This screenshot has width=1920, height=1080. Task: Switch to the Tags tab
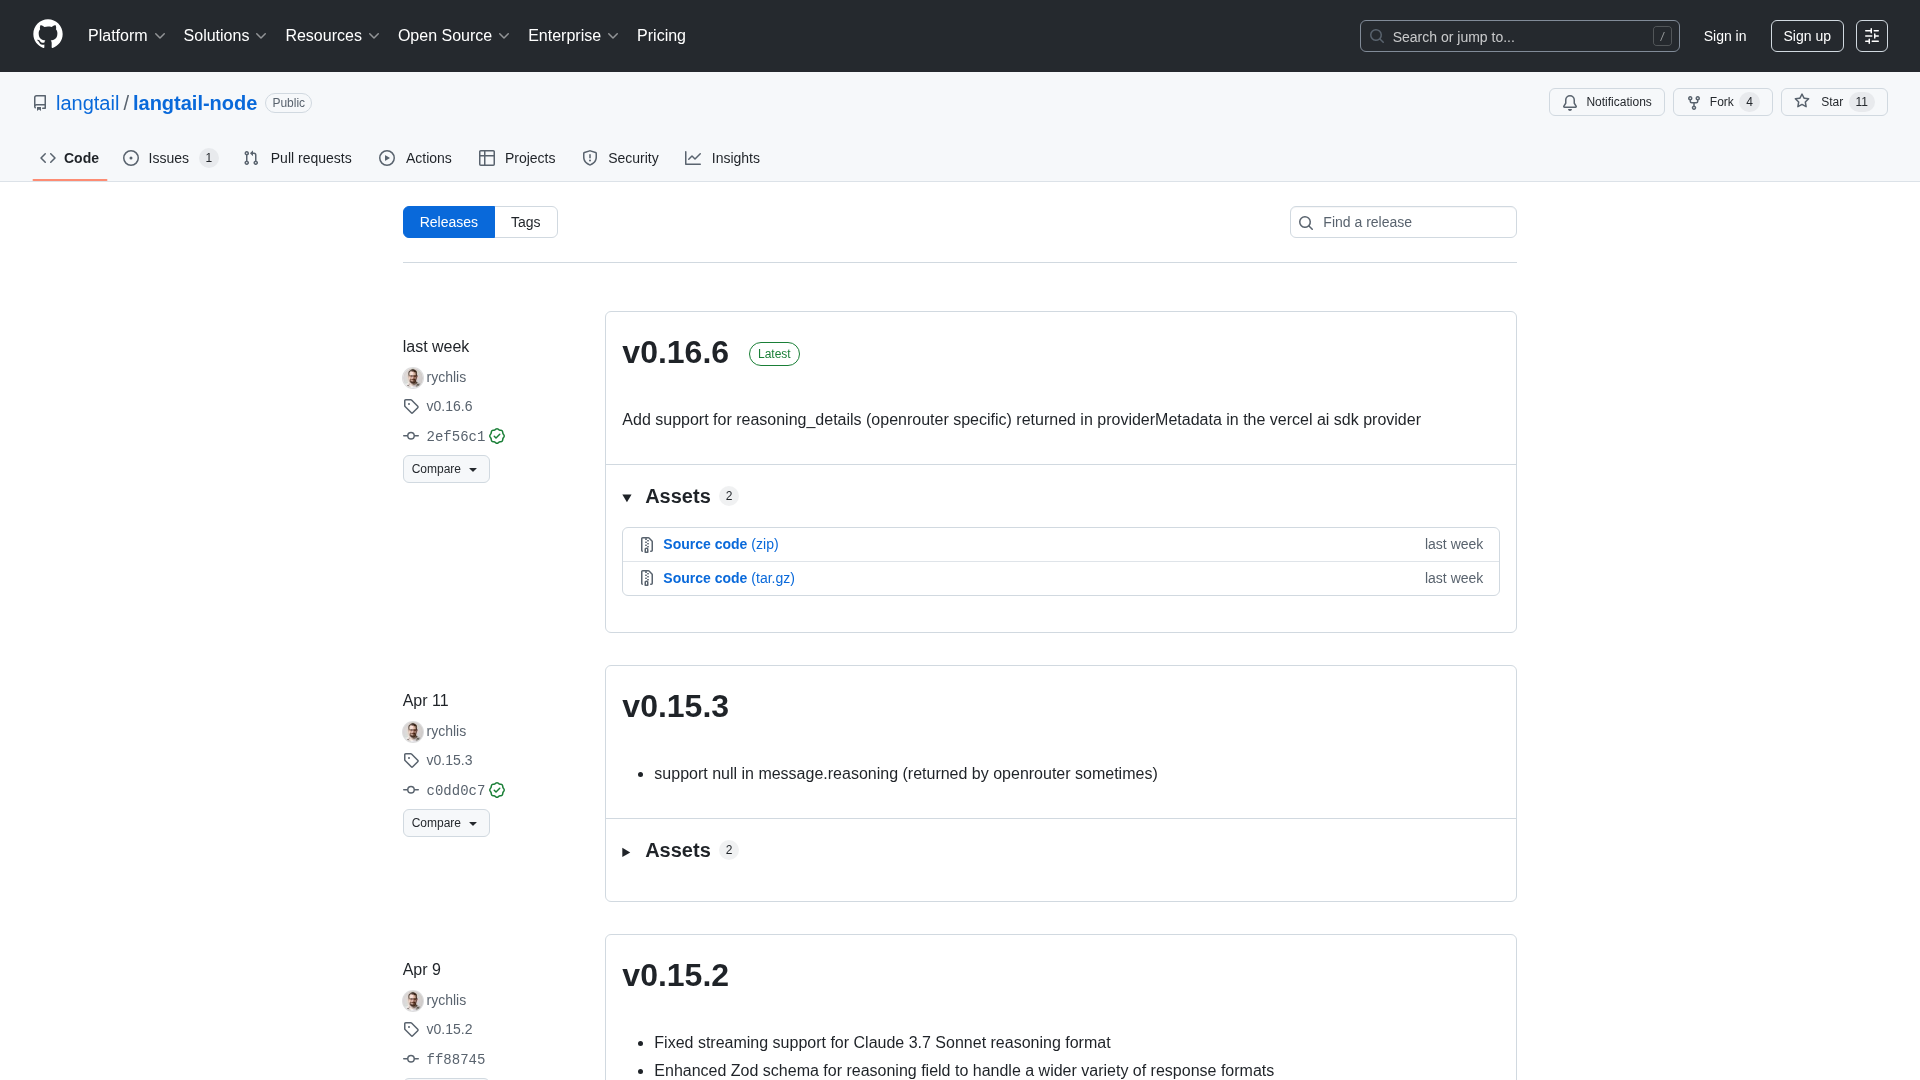pyautogui.click(x=525, y=222)
